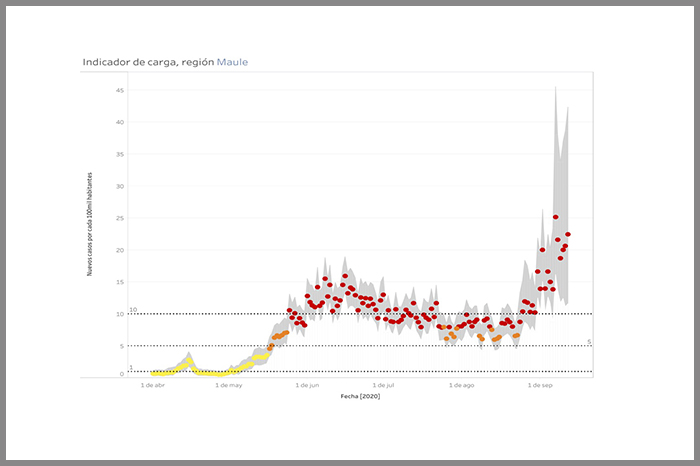Viewport: 700px width, 466px height.
Task: Click the '1 de ago' x-axis label
Action: 461,384
